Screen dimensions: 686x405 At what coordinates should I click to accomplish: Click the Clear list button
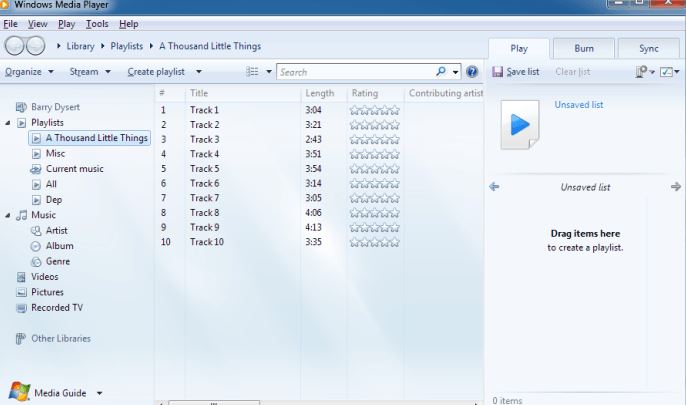pyautogui.click(x=573, y=72)
